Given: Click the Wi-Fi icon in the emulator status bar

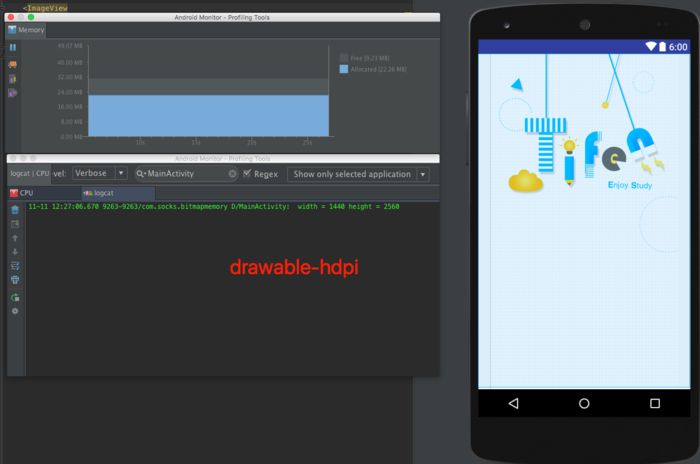Looking at the screenshot, I should coord(651,46).
